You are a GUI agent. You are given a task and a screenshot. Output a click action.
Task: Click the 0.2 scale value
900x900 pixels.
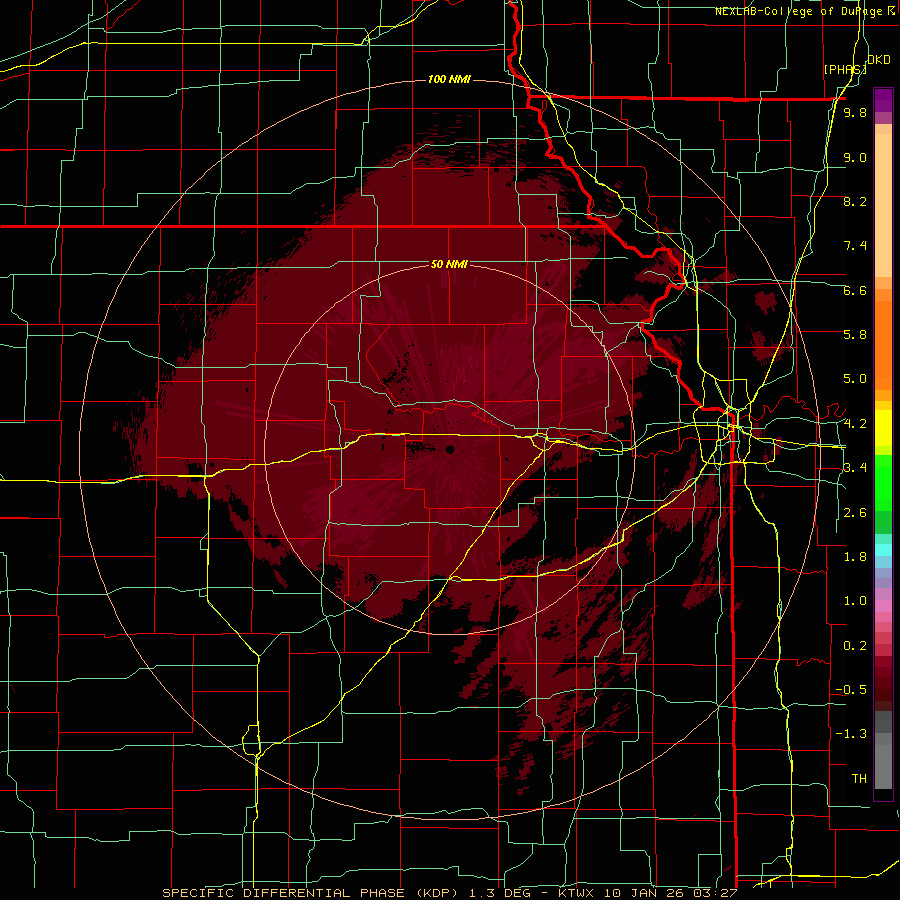point(855,646)
